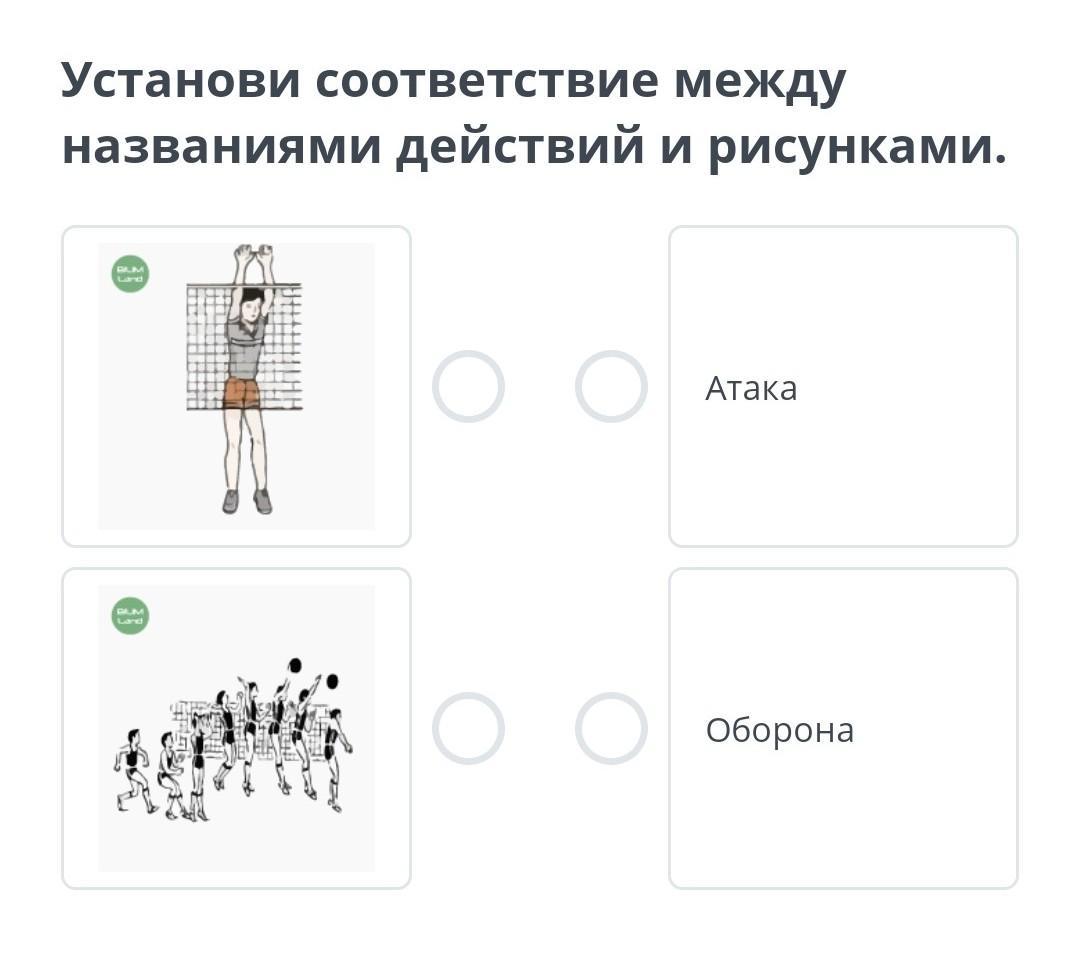Click the running player at far left
The width and height of the screenshot is (1080, 972).
tap(134, 769)
